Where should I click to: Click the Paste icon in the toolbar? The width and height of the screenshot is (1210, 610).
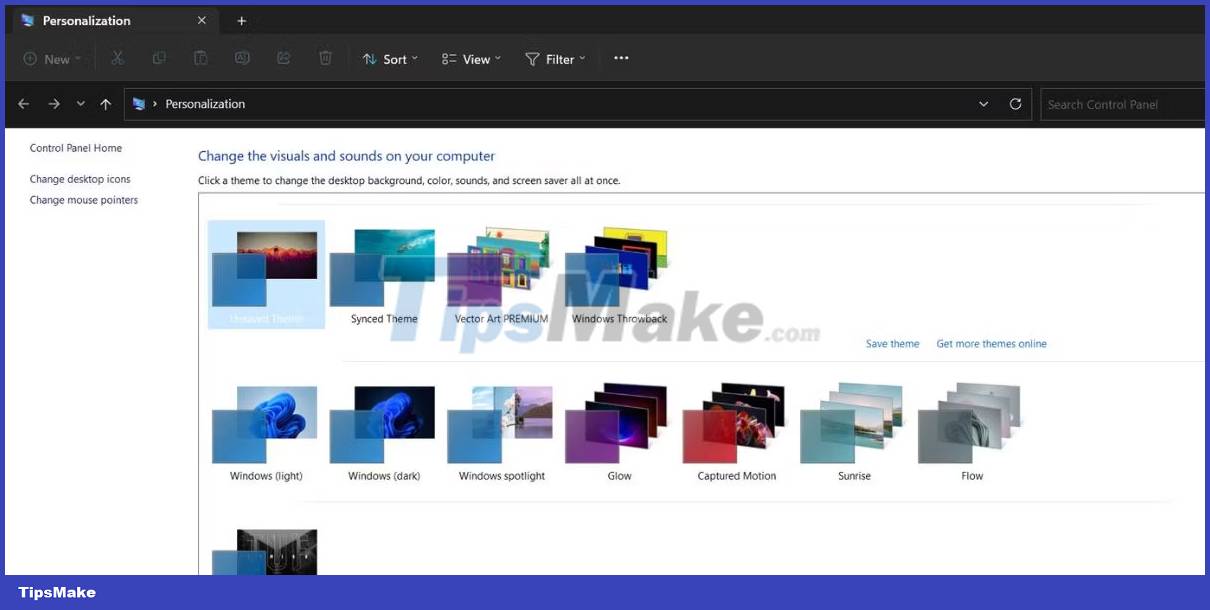click(x=200, y=58)
